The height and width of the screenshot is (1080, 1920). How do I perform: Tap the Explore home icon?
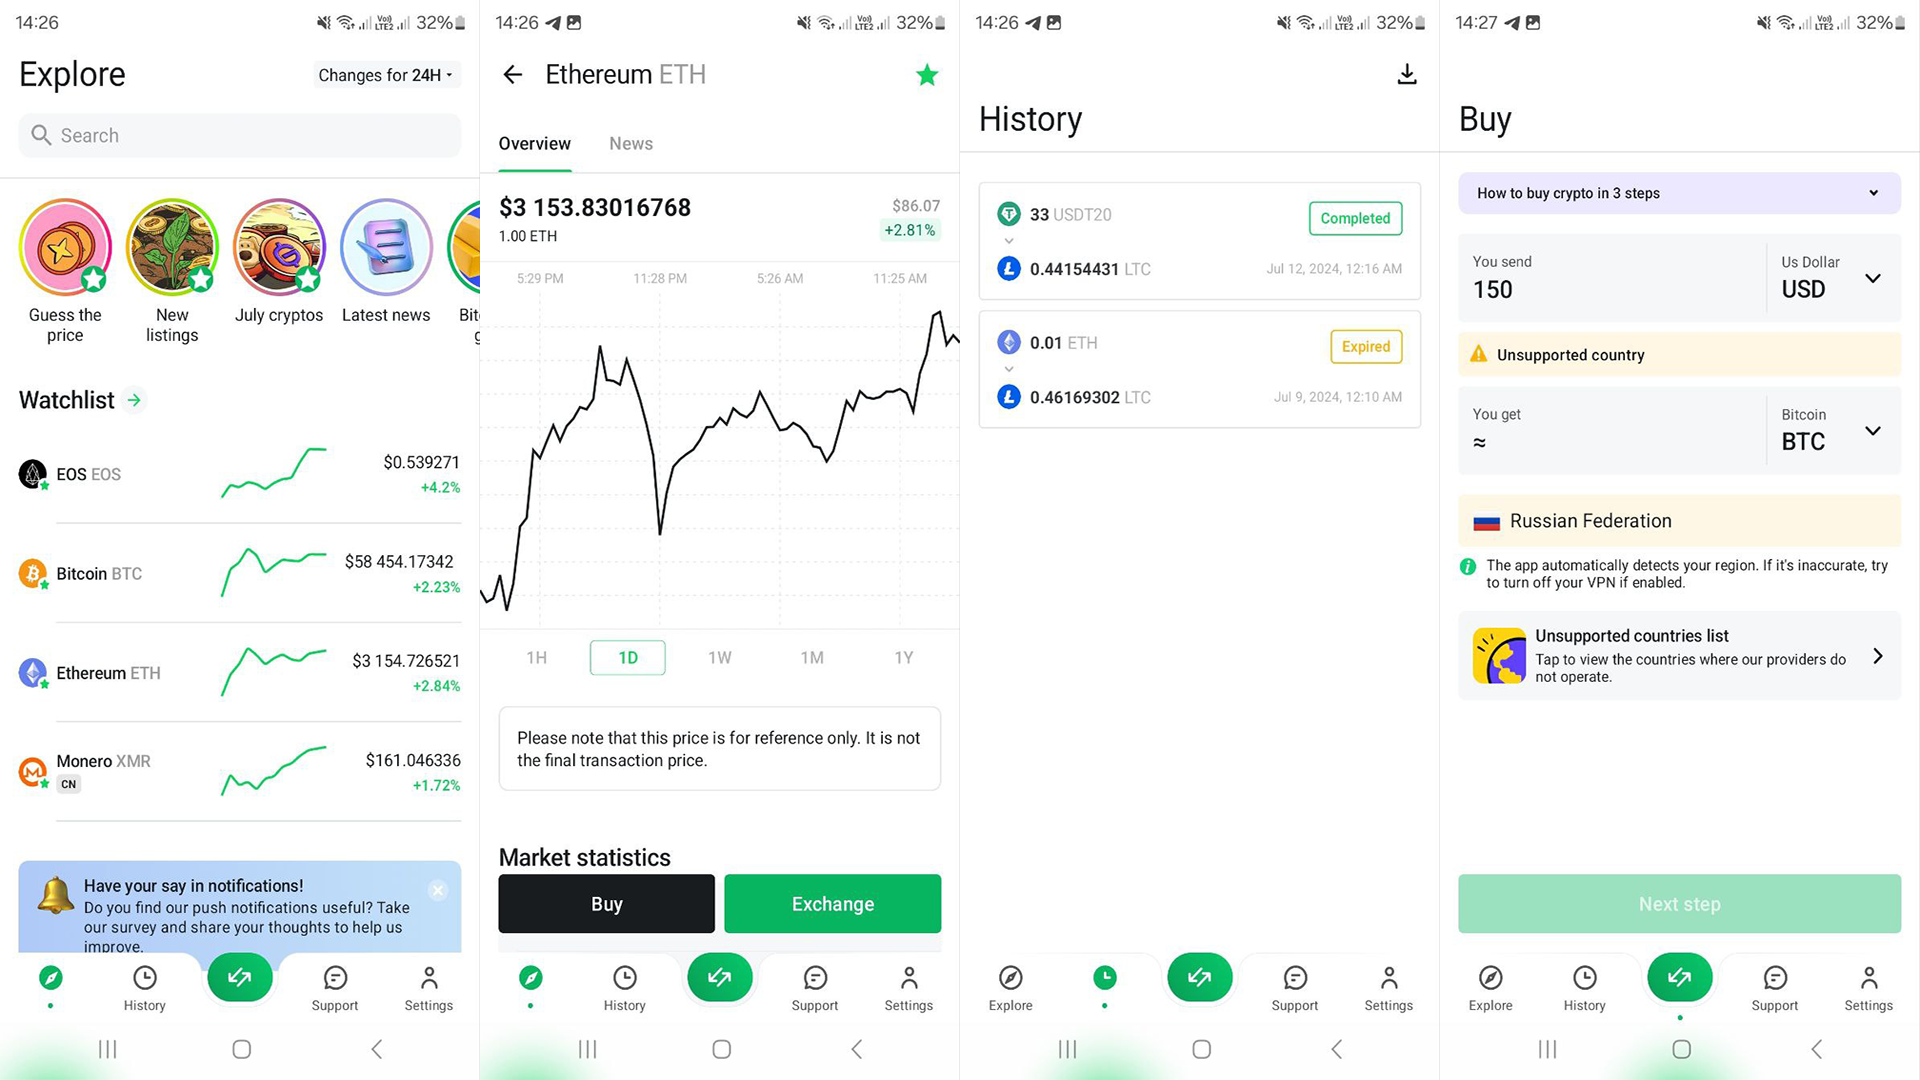pos(49,977)
